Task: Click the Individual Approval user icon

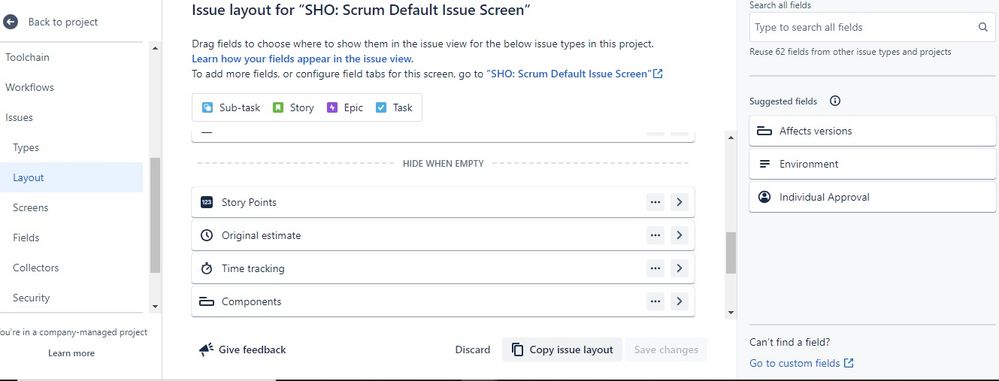Action: 765,197
